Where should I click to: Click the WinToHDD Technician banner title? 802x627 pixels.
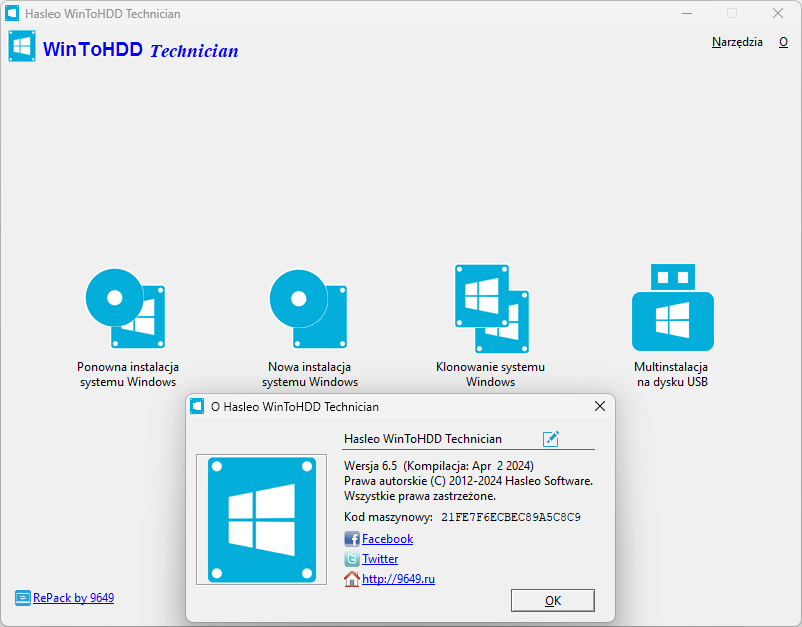(x=141, y=50)
